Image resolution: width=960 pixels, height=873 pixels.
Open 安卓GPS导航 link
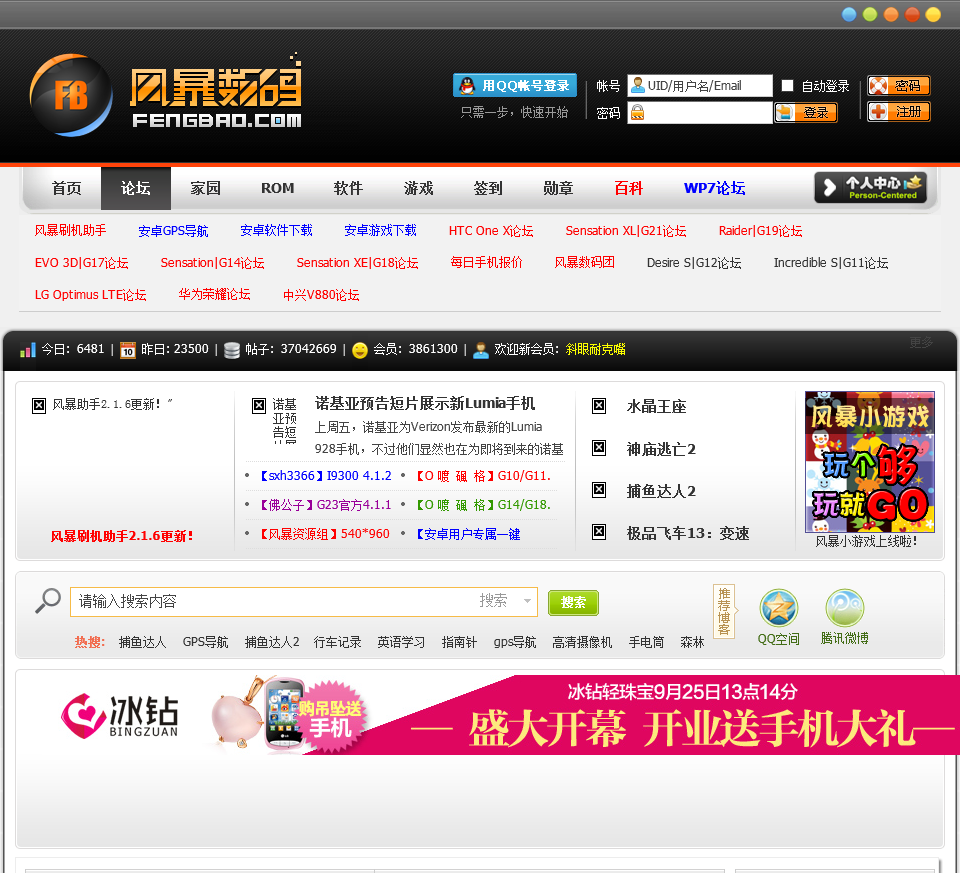173,231
